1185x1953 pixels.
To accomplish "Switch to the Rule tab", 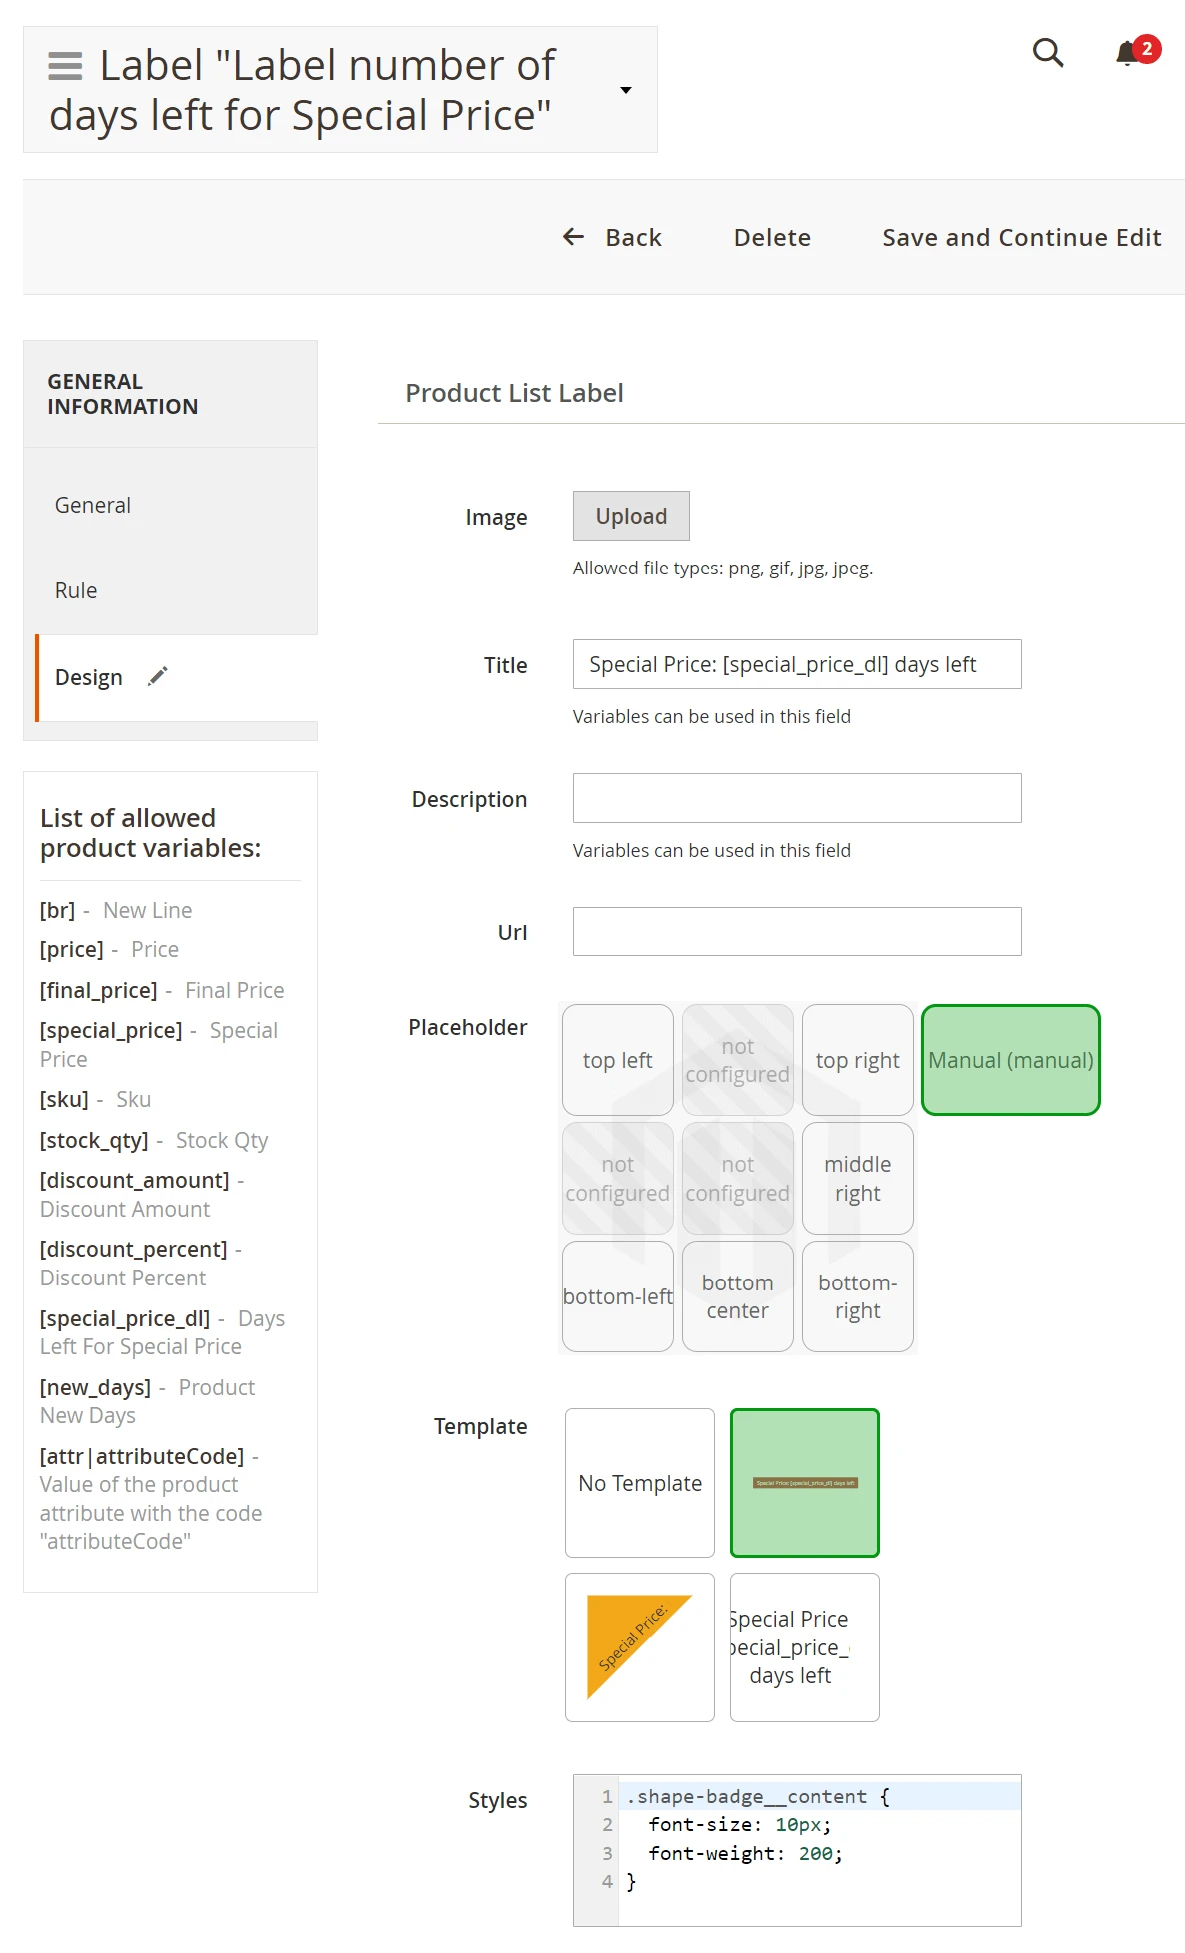I will tap(76, 590).
